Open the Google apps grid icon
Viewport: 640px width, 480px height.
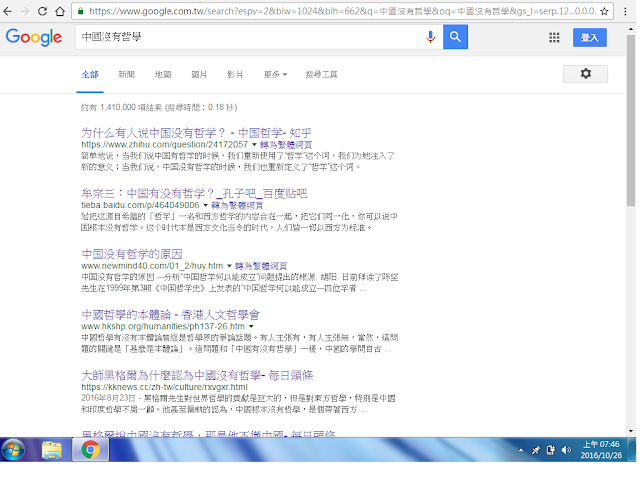(554, 38)
